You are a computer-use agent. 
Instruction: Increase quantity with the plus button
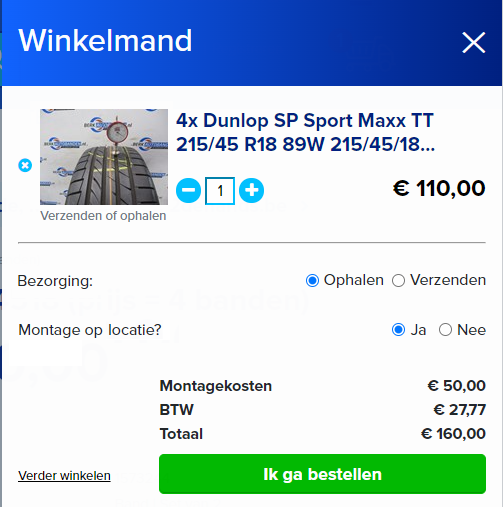click(x=251, y=190)
